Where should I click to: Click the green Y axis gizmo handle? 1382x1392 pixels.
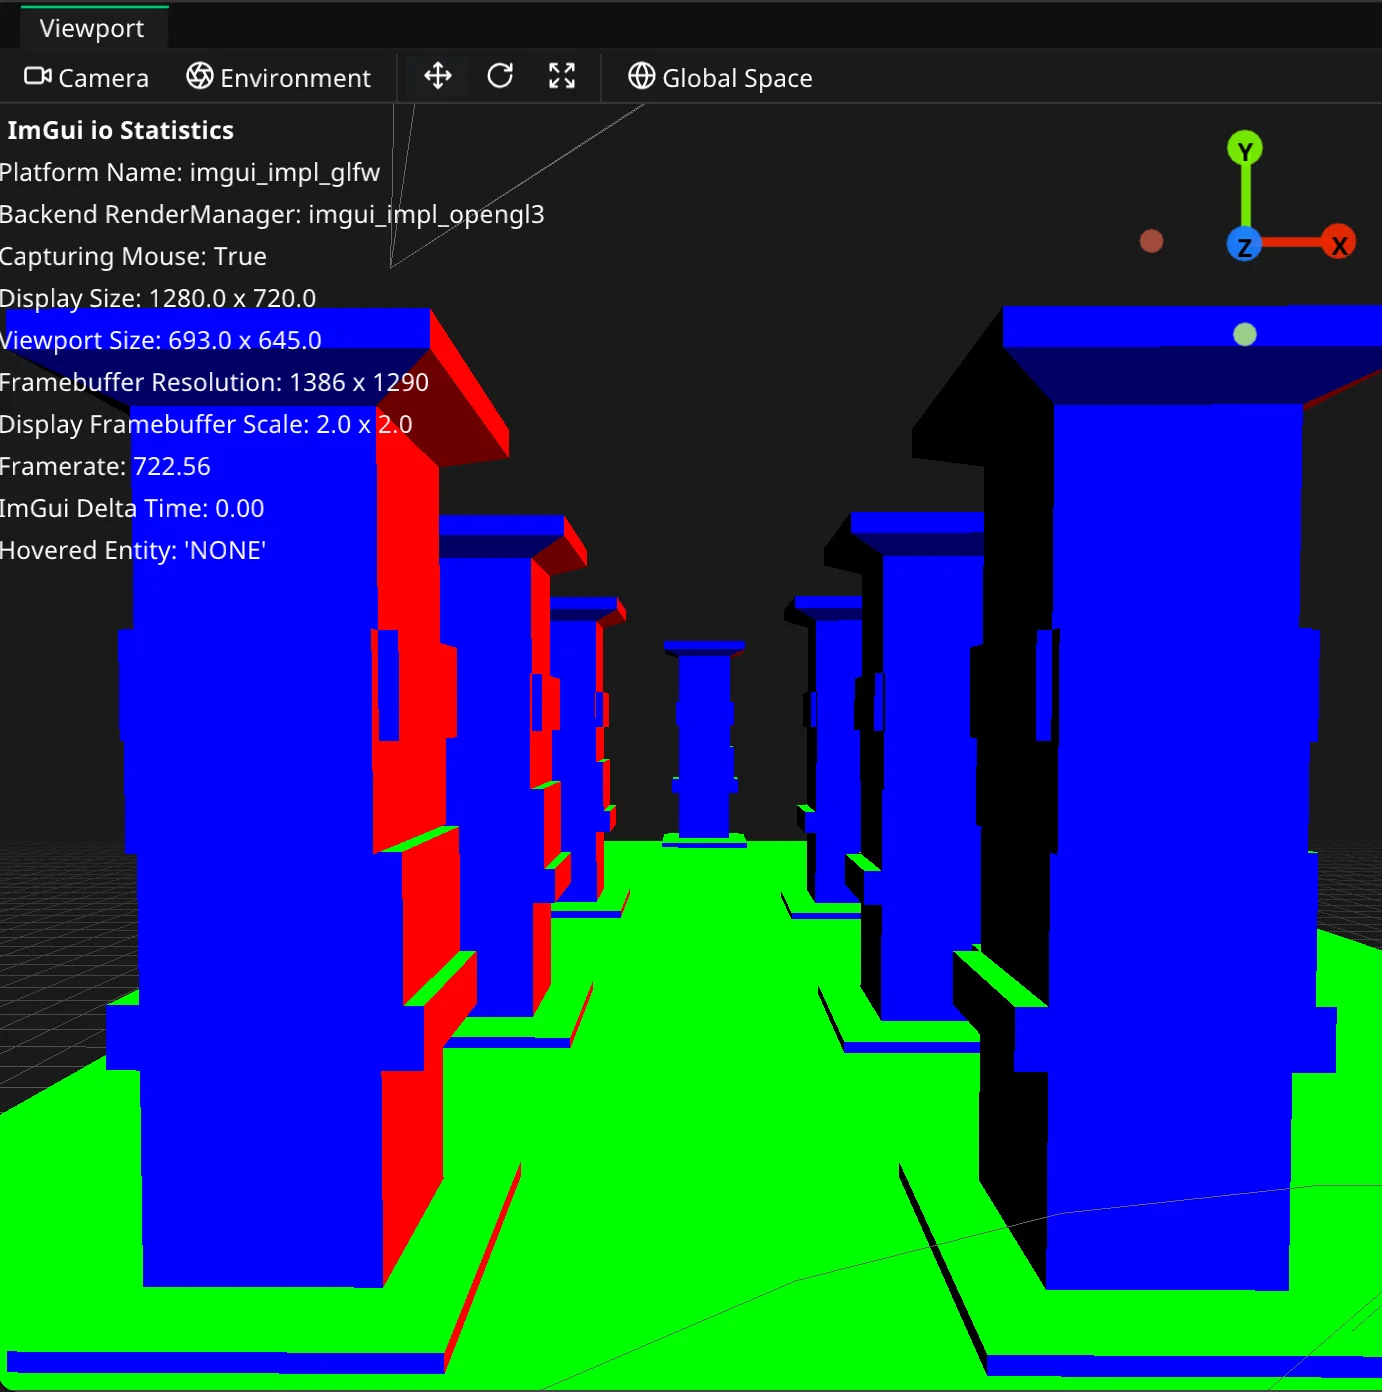click(x=1245, y=150)
